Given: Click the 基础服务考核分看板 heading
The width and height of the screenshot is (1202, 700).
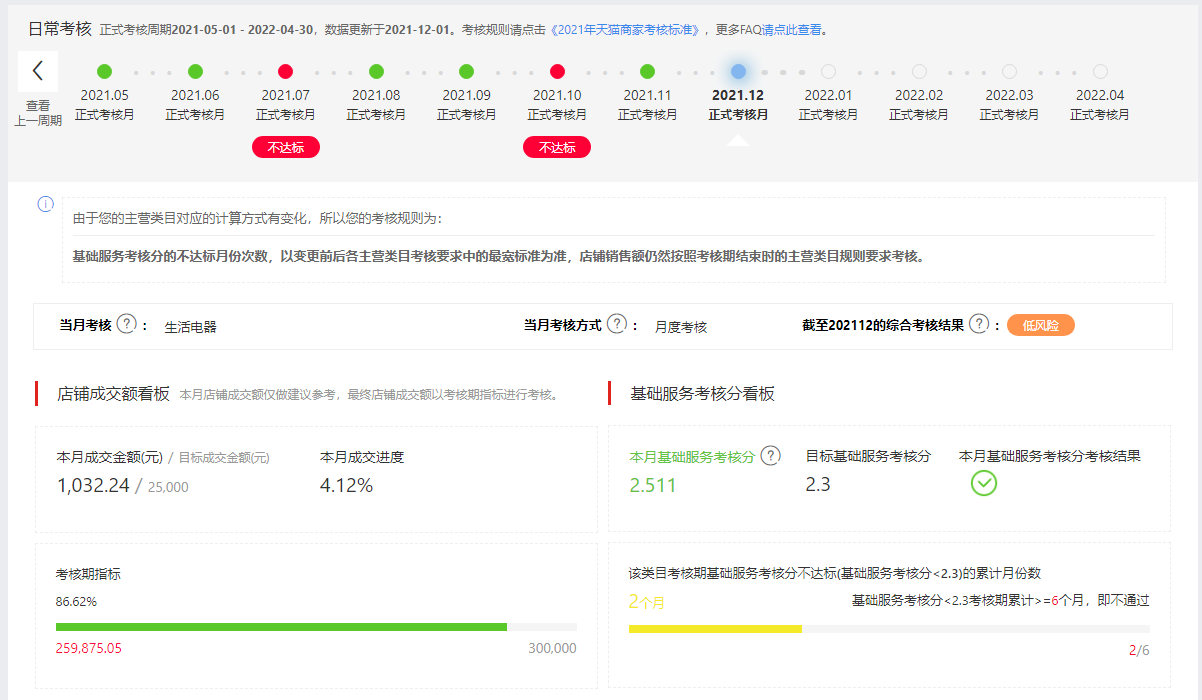Looking at the screenshot, I should pyautogui.click(x=702, y=393).
